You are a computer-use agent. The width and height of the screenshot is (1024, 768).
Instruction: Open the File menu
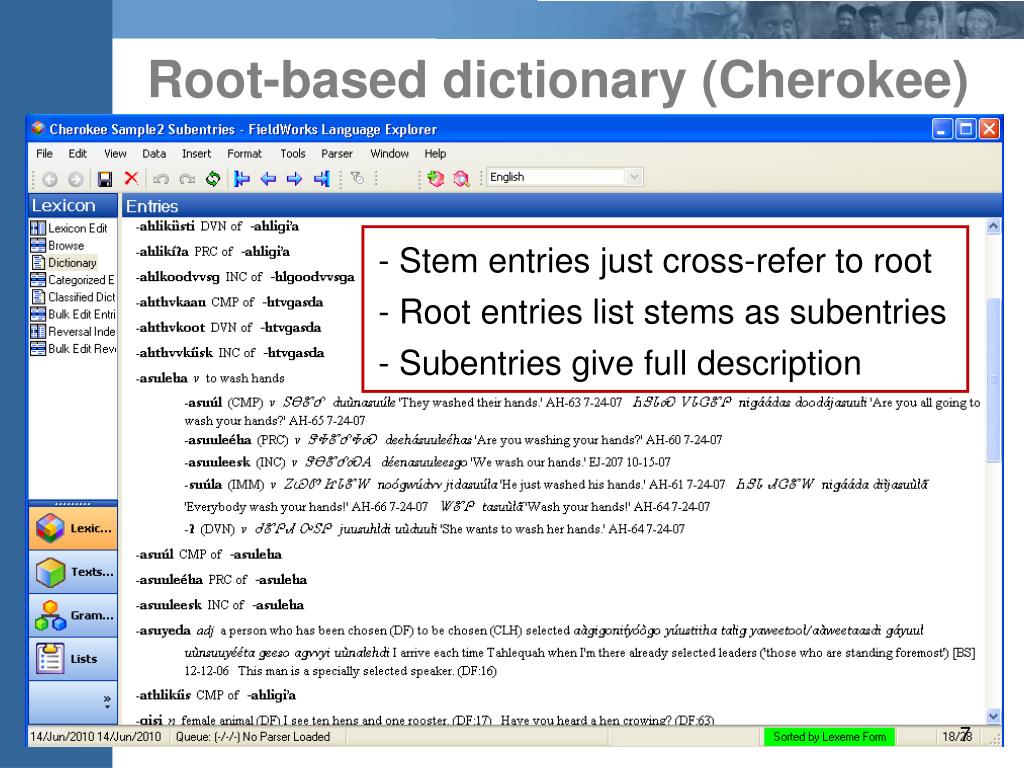click(x=44, y=153)
